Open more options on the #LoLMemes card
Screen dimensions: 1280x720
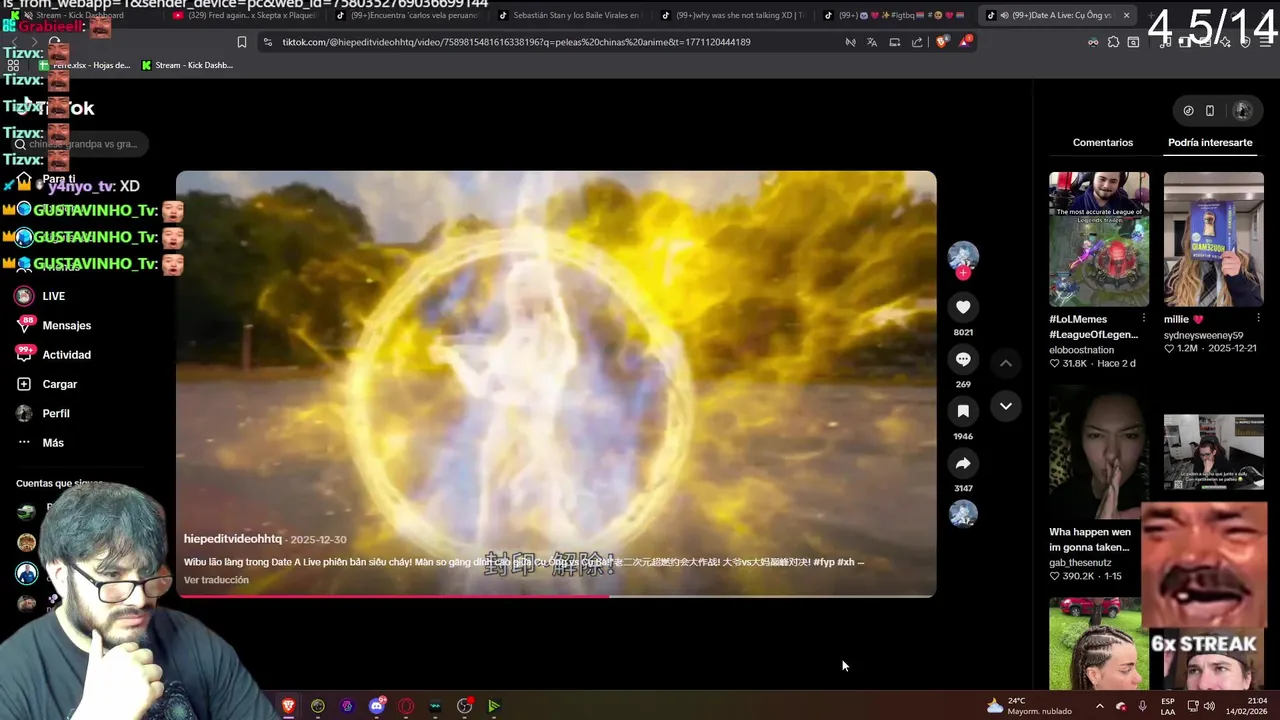pyautogui.click(x=1144, y=319)
